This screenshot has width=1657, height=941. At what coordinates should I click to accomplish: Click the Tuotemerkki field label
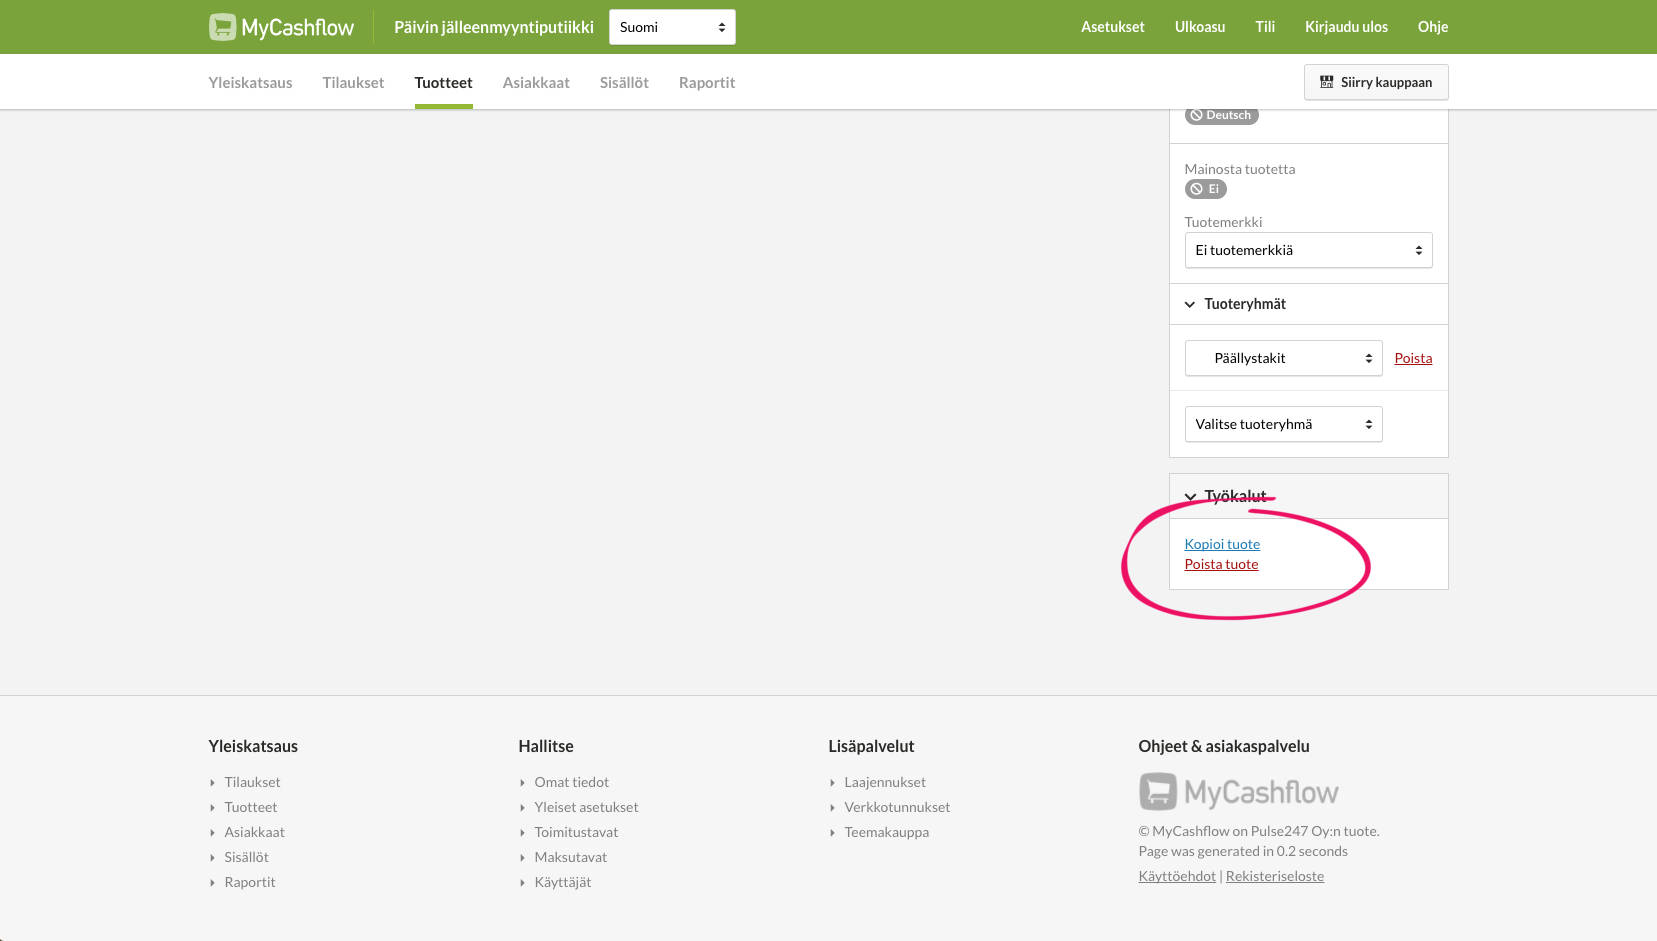pos(1223,222)
